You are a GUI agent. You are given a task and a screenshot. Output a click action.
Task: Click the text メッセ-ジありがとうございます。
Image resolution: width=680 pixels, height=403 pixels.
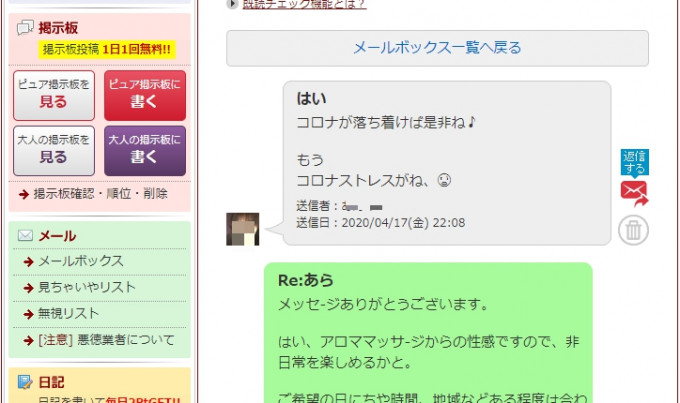pyautogui.click(x=384, y=304)
